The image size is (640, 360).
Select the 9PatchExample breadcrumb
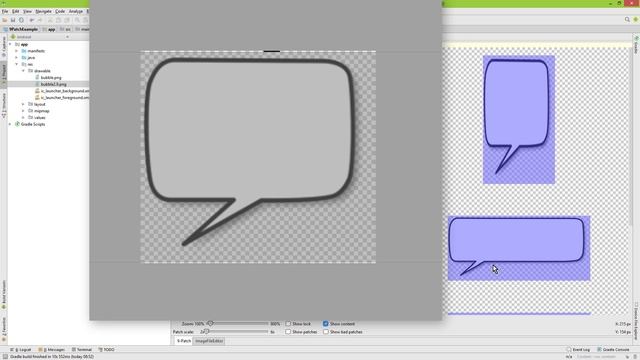(x=20, y=29)
